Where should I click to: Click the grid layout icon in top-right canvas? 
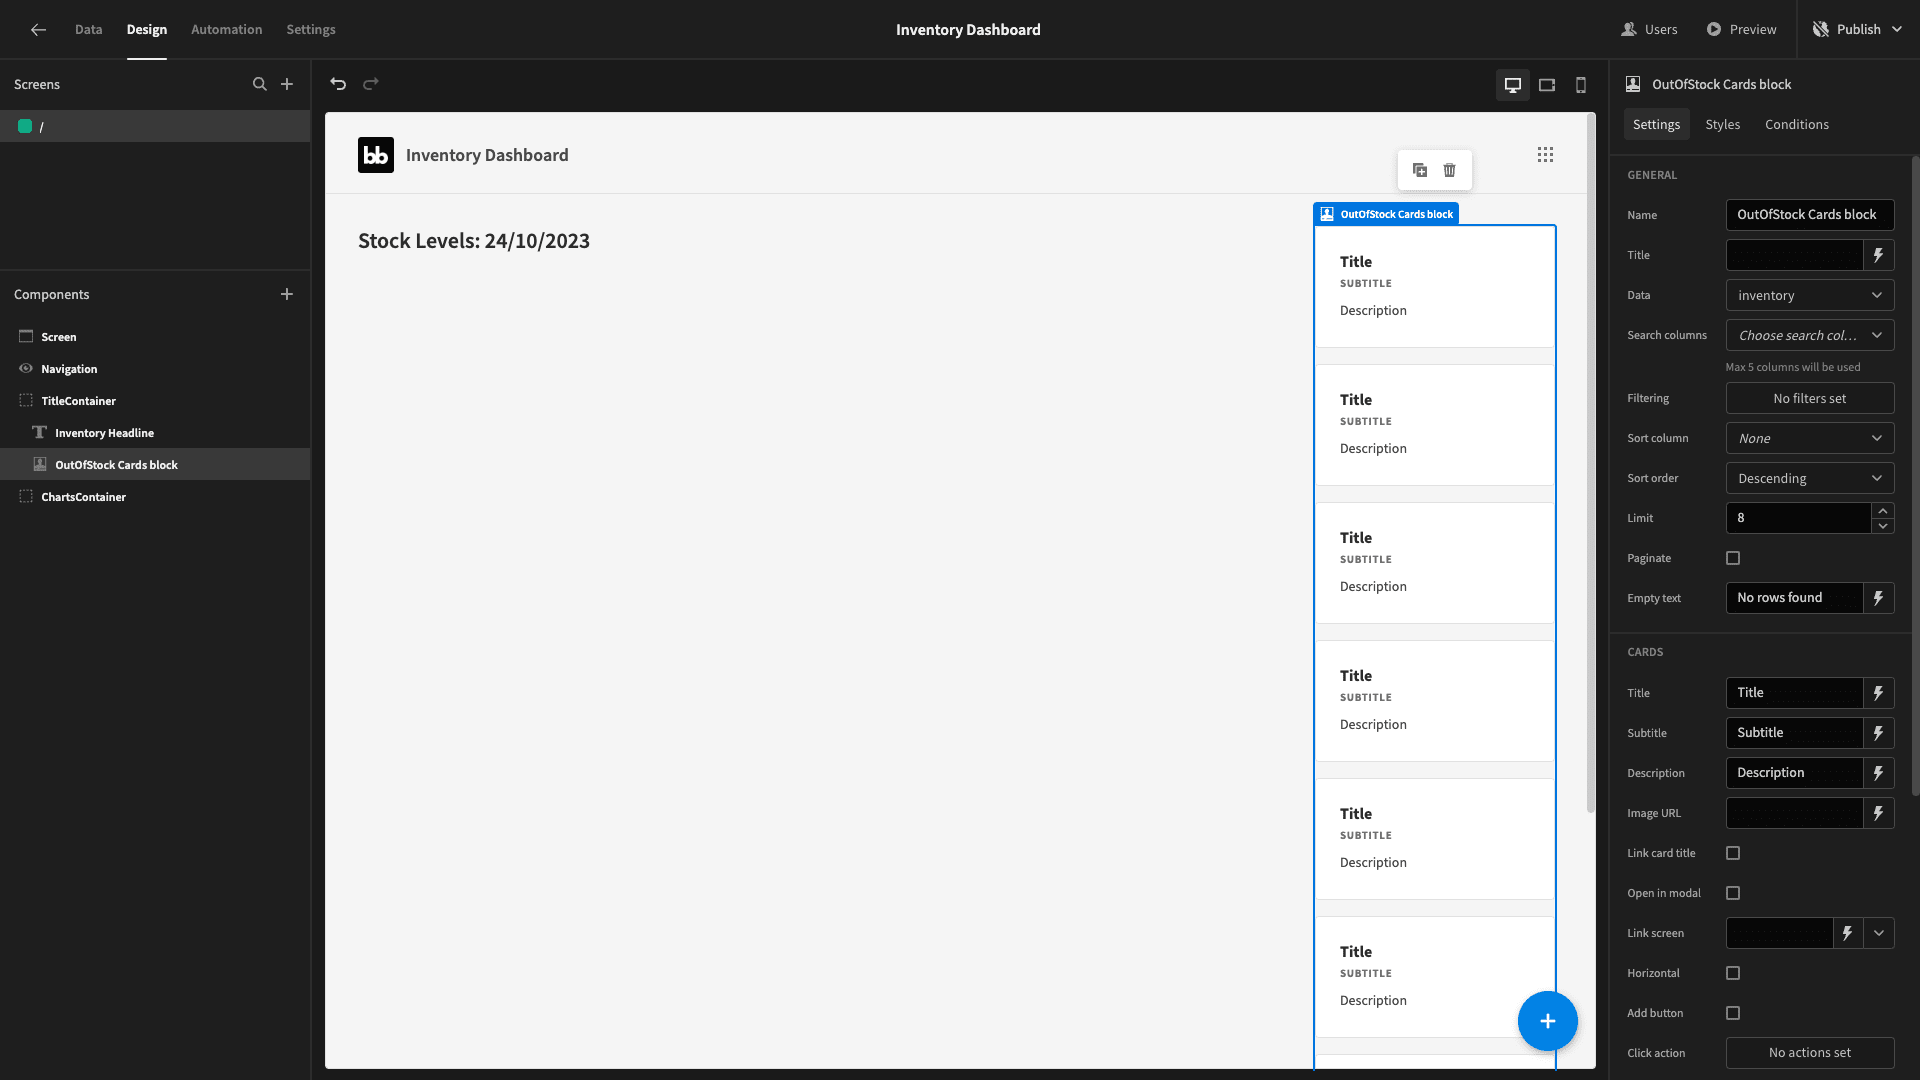[1545, 154]
